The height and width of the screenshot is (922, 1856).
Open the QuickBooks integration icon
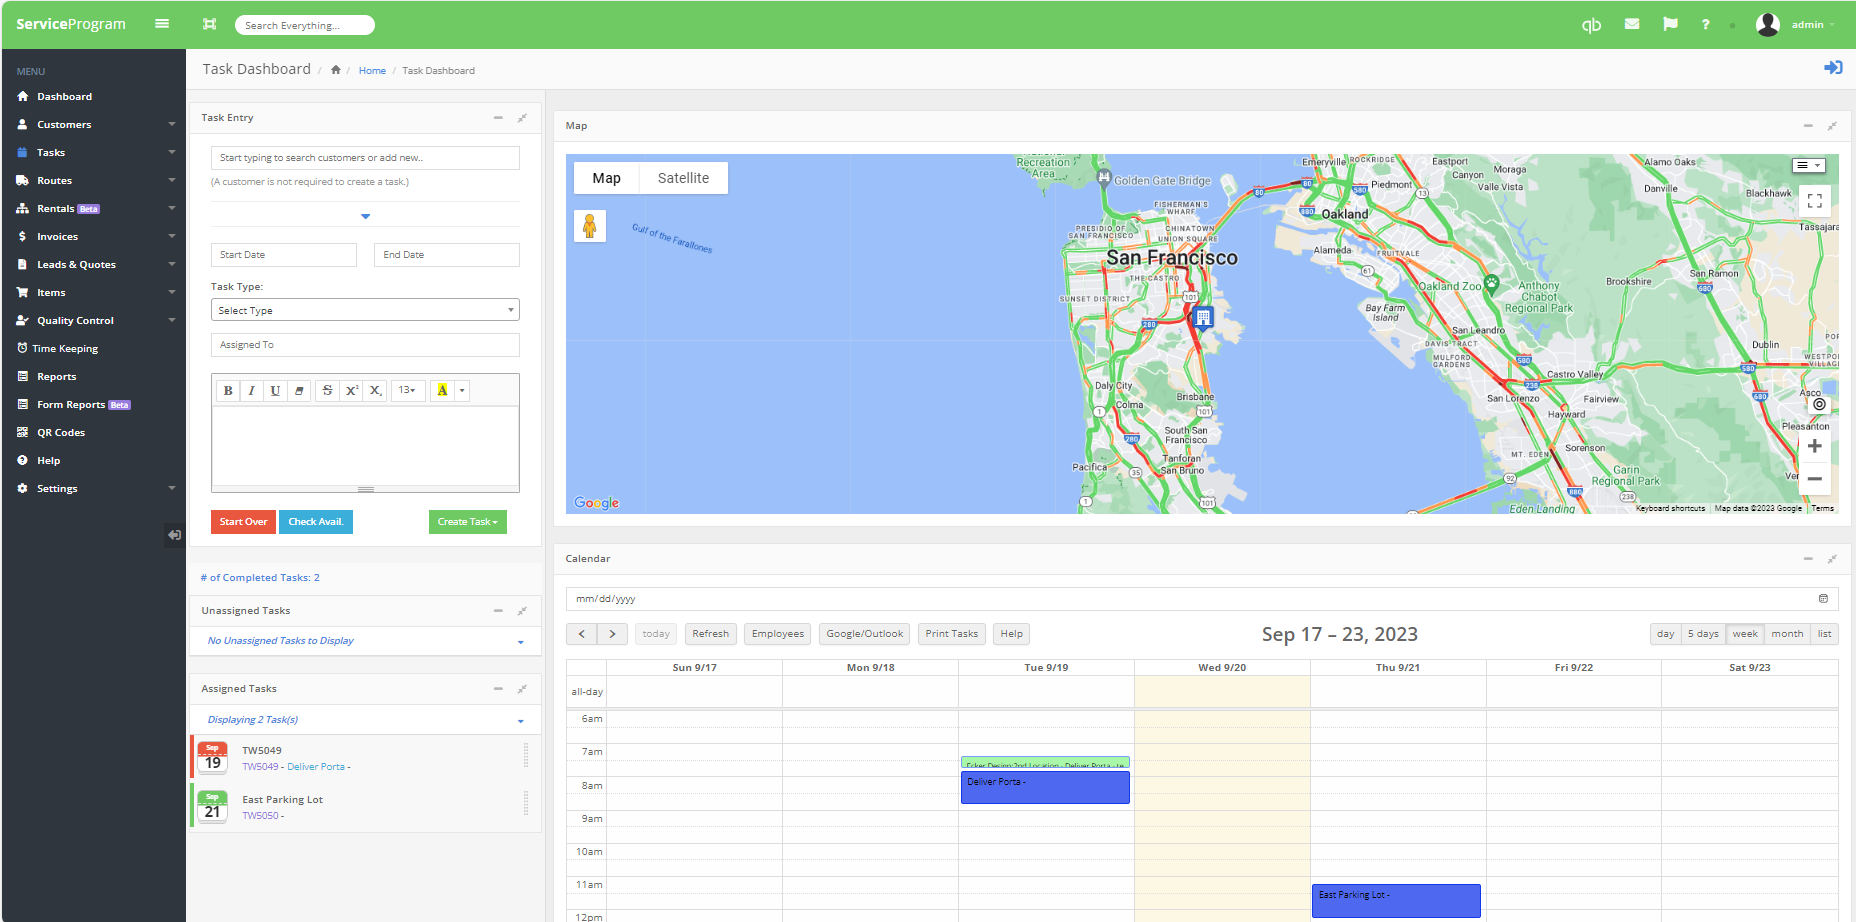click(1592, 24)
